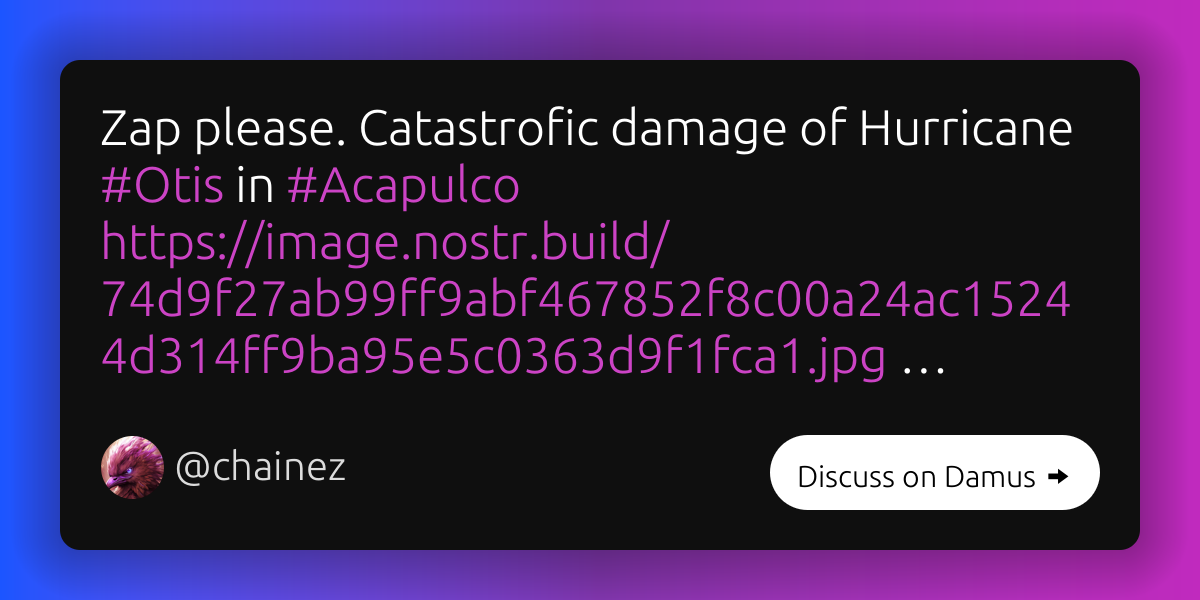
Task: Click the pink edge of gradient background
Action: [x=1172, y=300]
